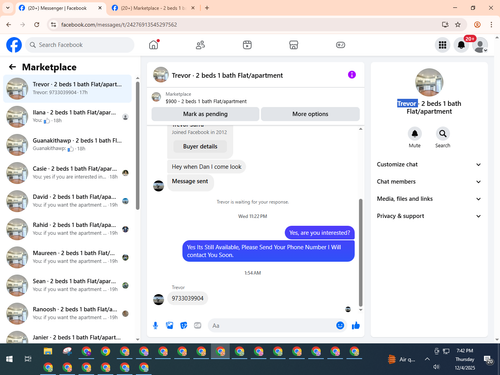
Task: Open the Ranoosh conversation
Action: [x=68, y=313]
